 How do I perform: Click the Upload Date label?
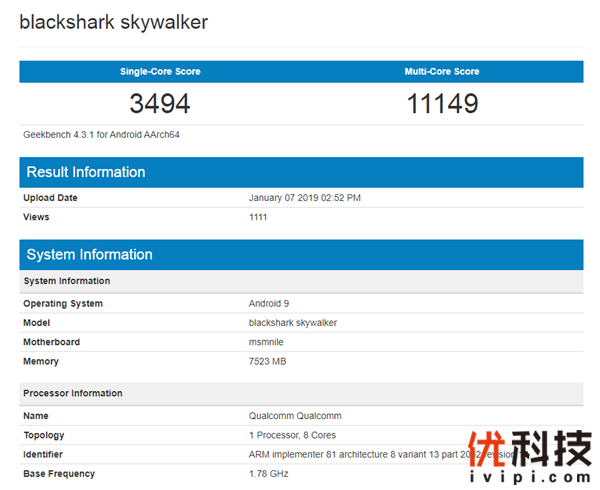coord(51,198)
